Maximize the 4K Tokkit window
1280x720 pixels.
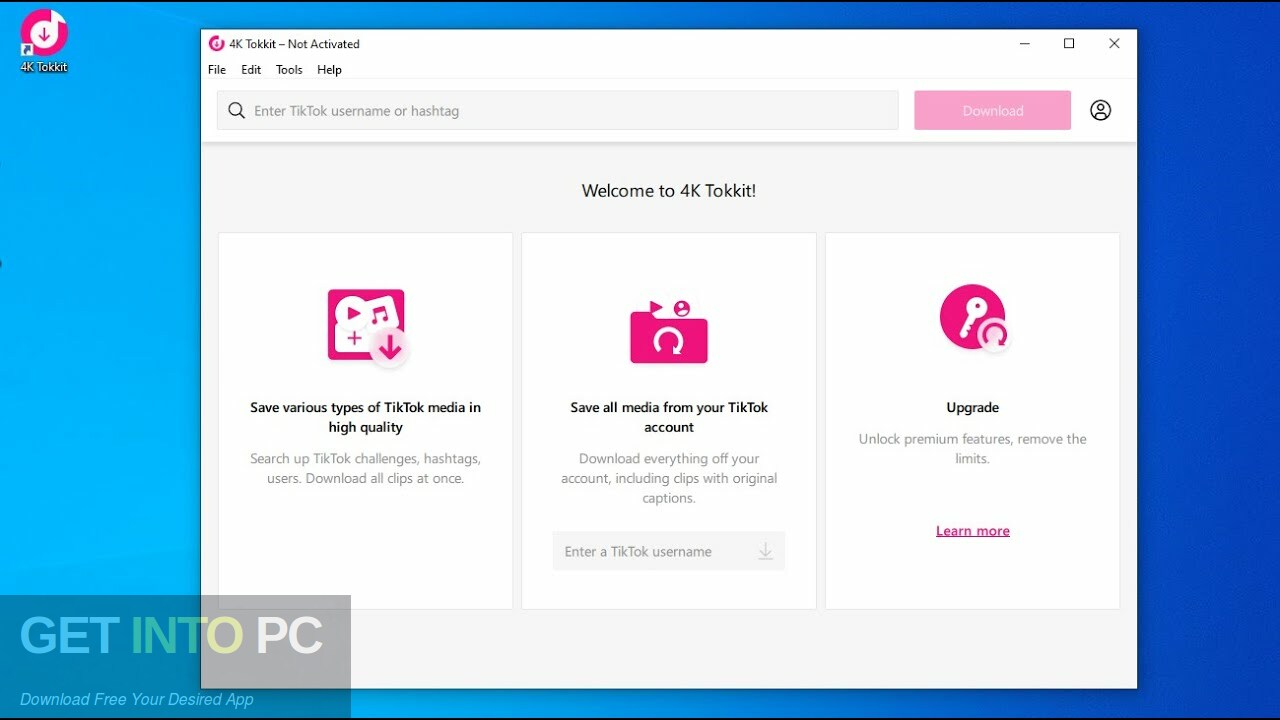click(x=1069, y=43)
